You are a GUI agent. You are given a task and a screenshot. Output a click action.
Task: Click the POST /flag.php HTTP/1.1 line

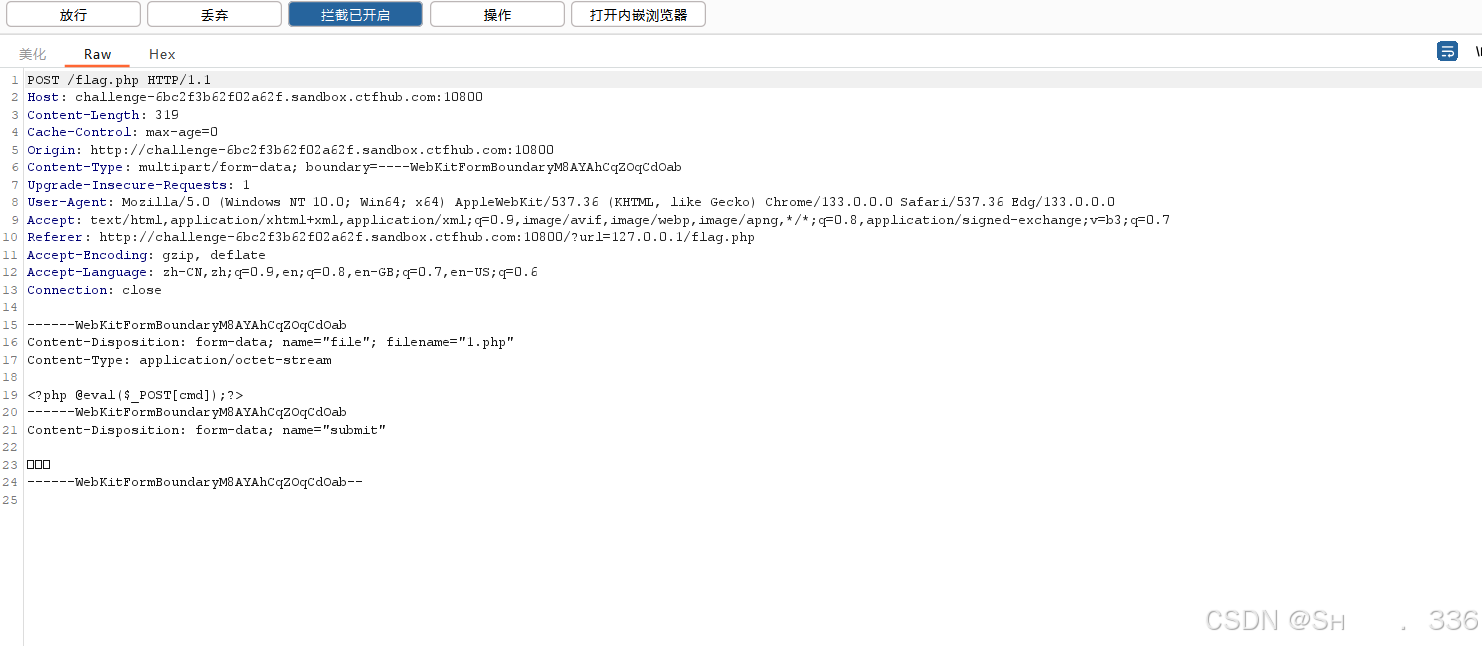click(x=119, y=80)
